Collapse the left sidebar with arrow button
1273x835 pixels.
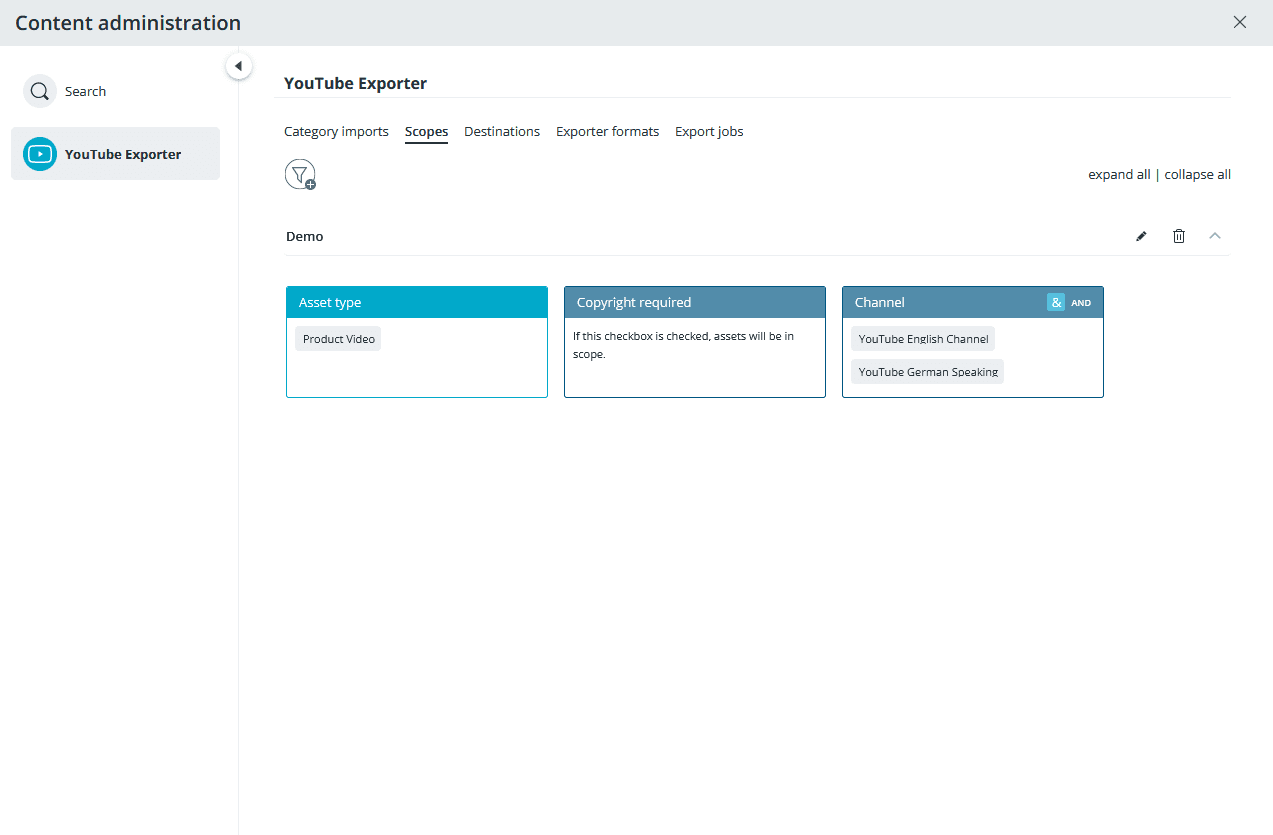pos(238,66)
